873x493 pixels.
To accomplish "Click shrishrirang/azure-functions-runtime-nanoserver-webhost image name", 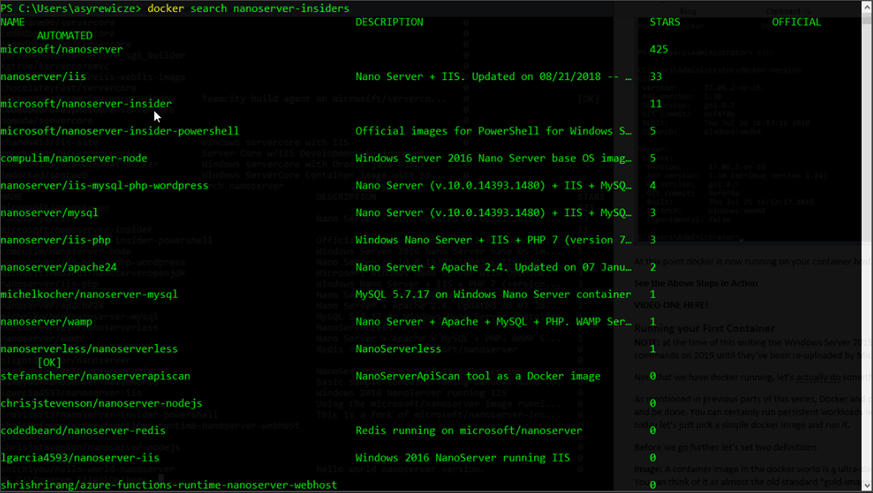I will click(x=169, y=485).
